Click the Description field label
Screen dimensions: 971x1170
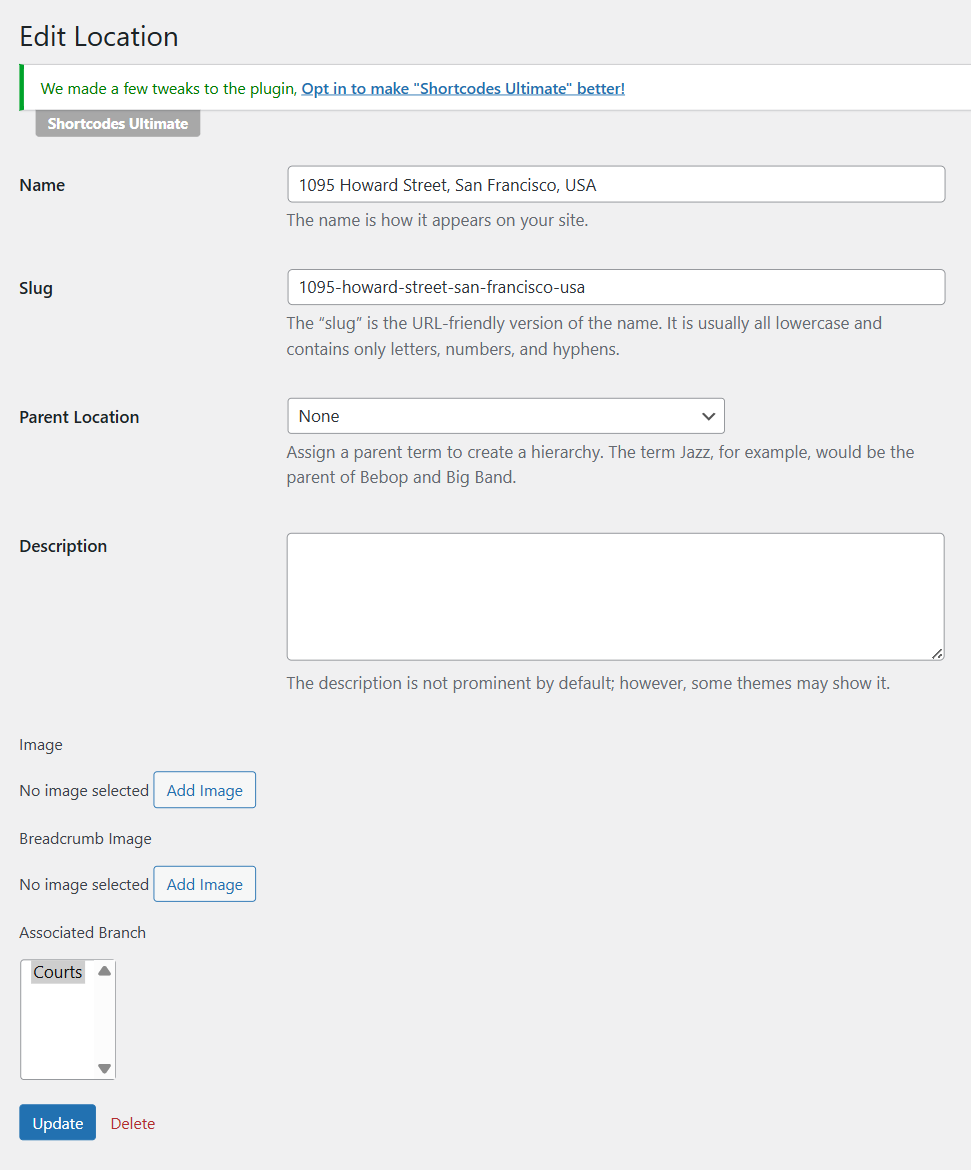coord(63,546)
